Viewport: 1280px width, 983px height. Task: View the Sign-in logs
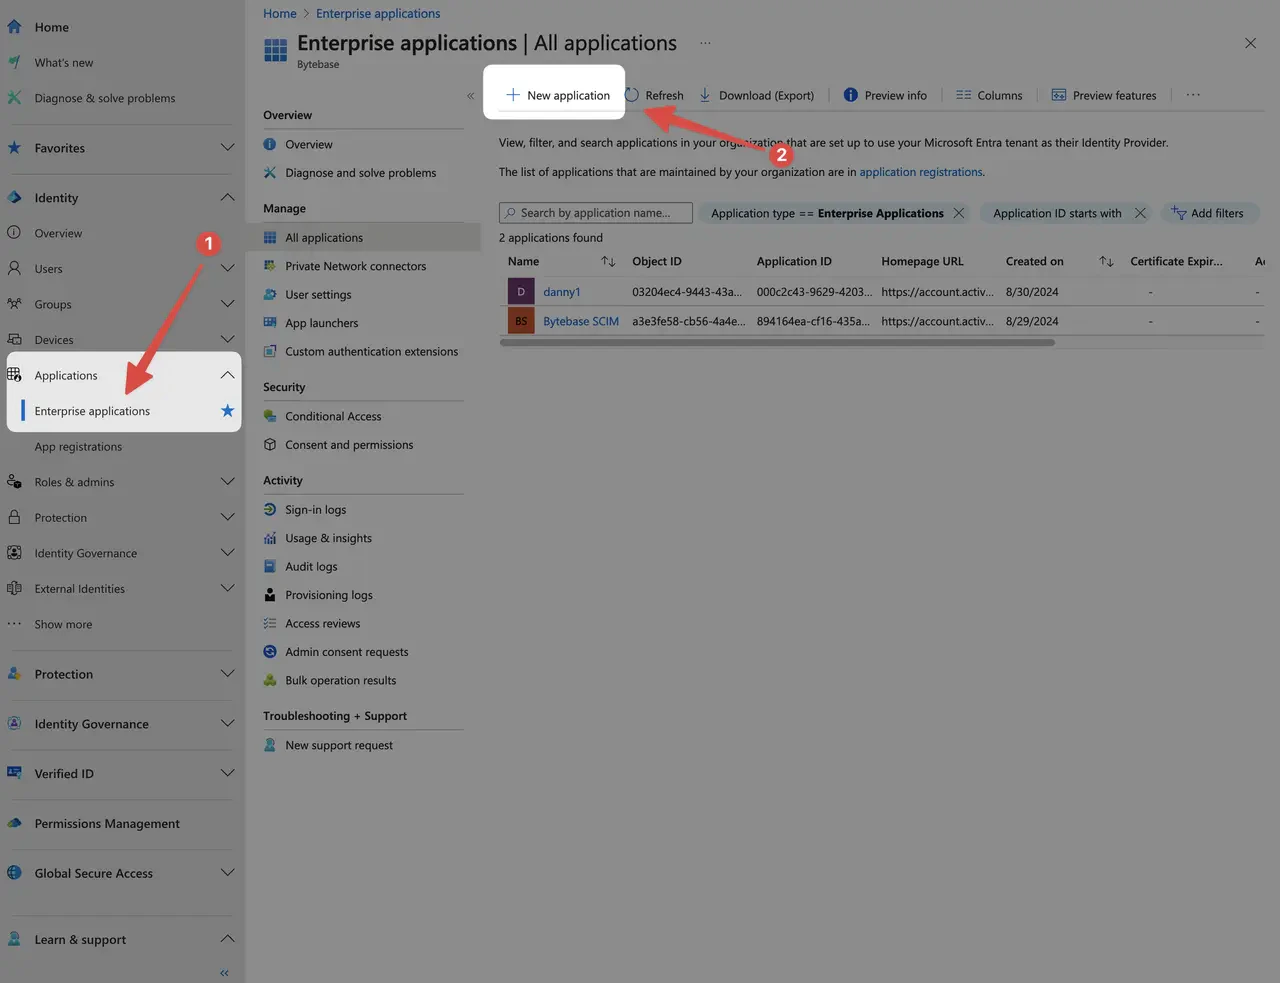tap(317, 509)
